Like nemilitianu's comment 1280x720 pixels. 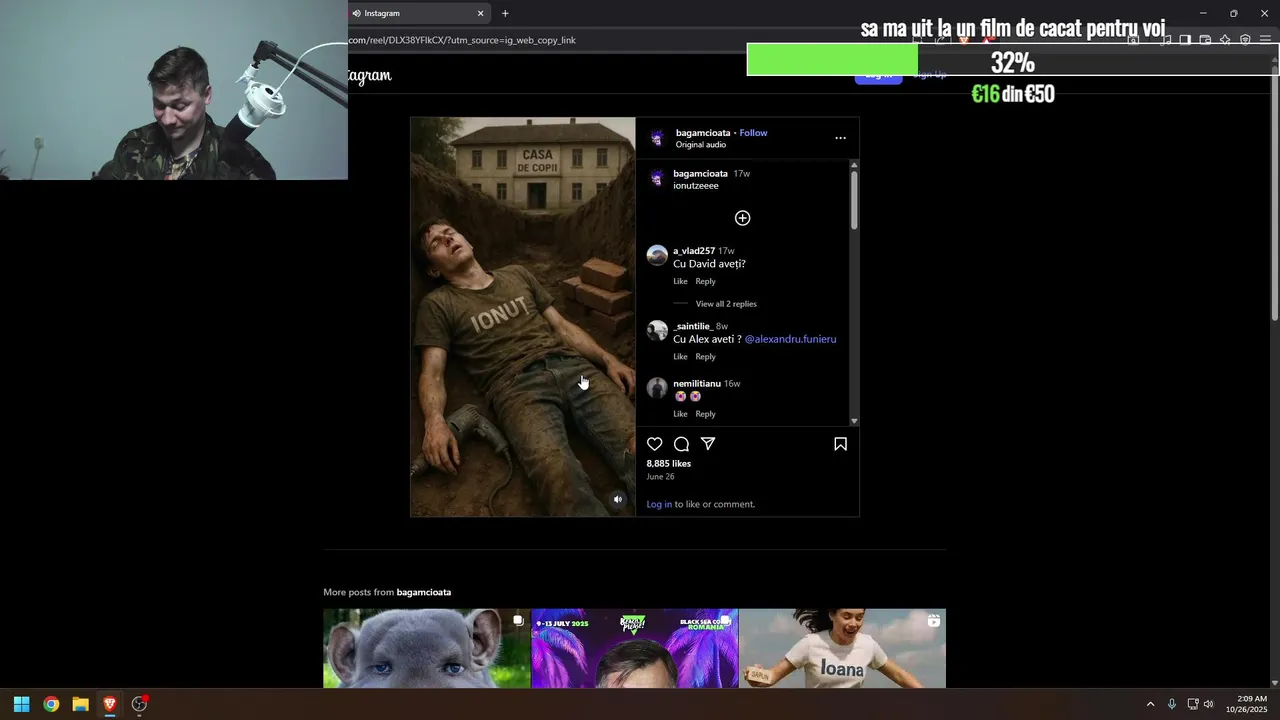(680, 414)
